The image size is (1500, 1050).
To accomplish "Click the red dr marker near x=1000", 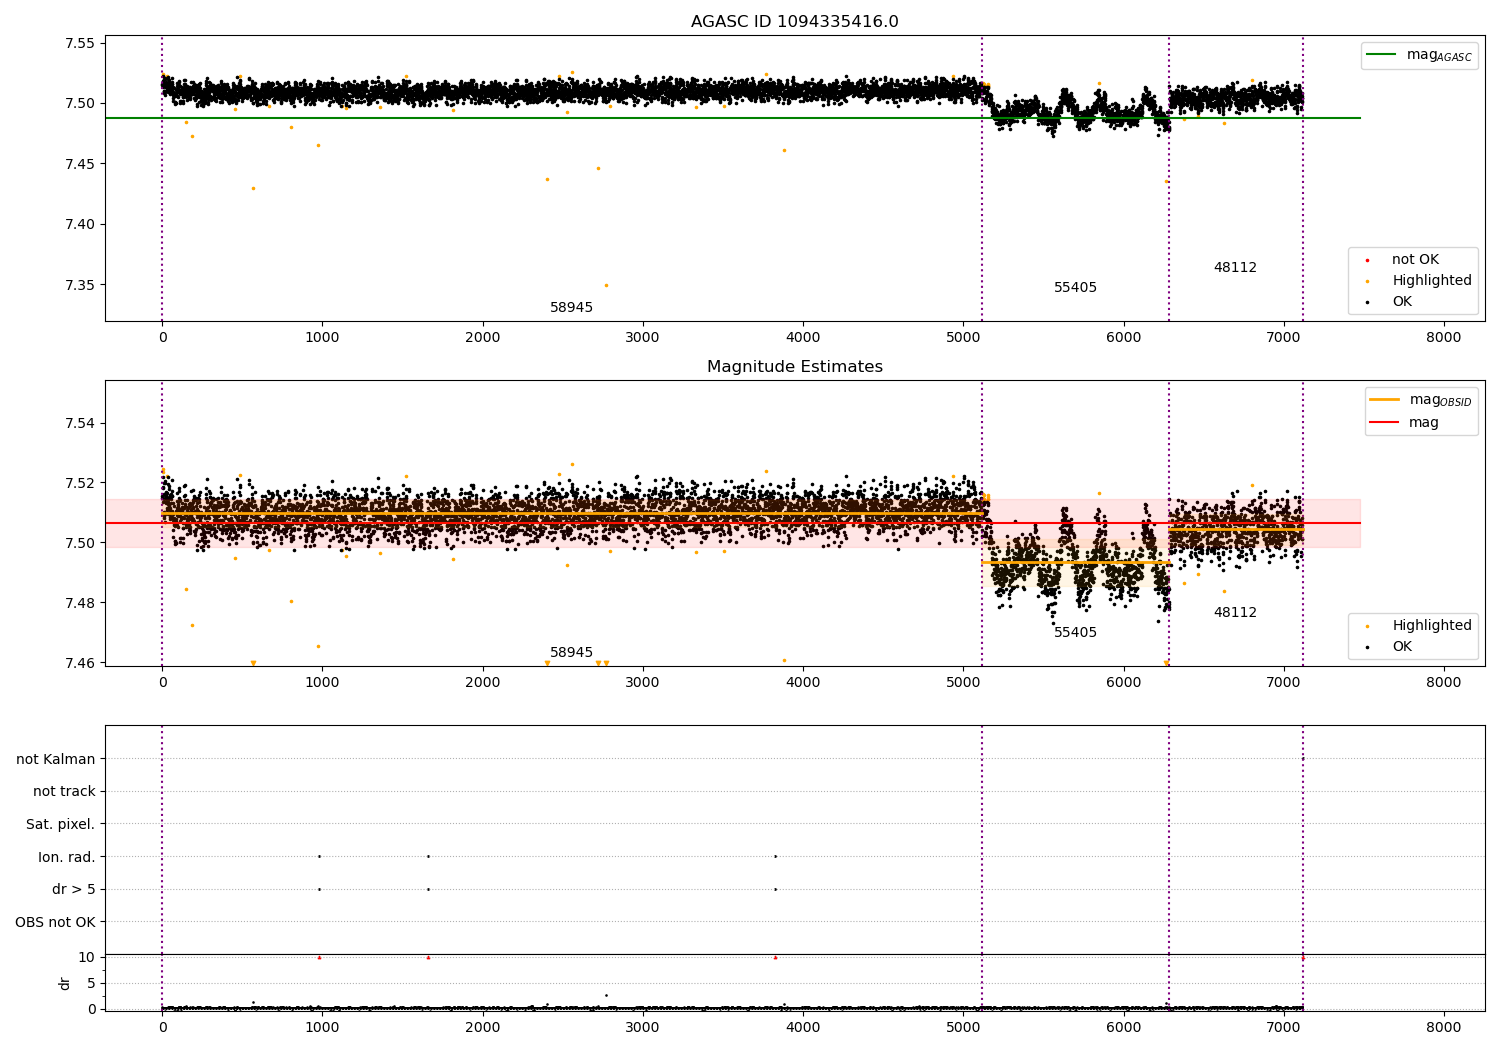I will (319, 957).
